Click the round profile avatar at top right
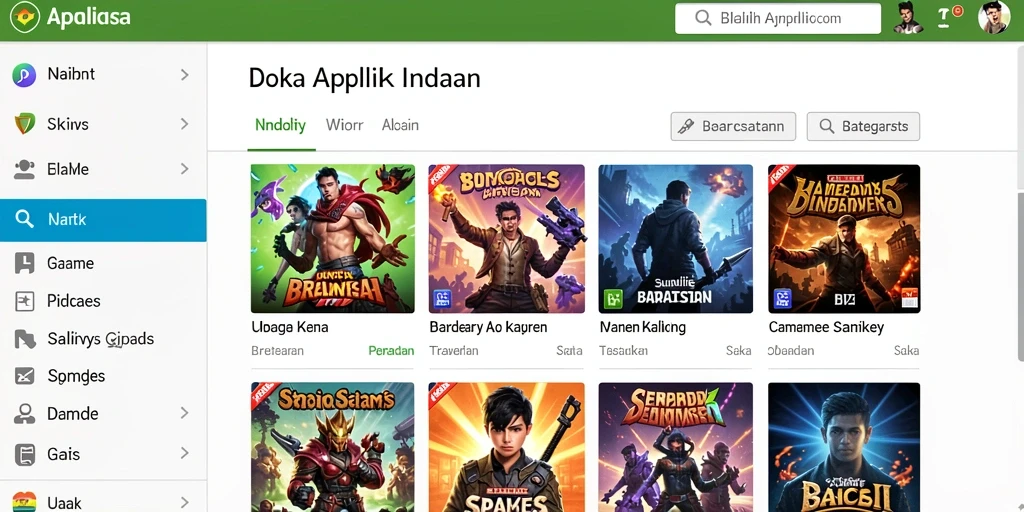Screen dimensions: 1024x512 tap(993, 17)
